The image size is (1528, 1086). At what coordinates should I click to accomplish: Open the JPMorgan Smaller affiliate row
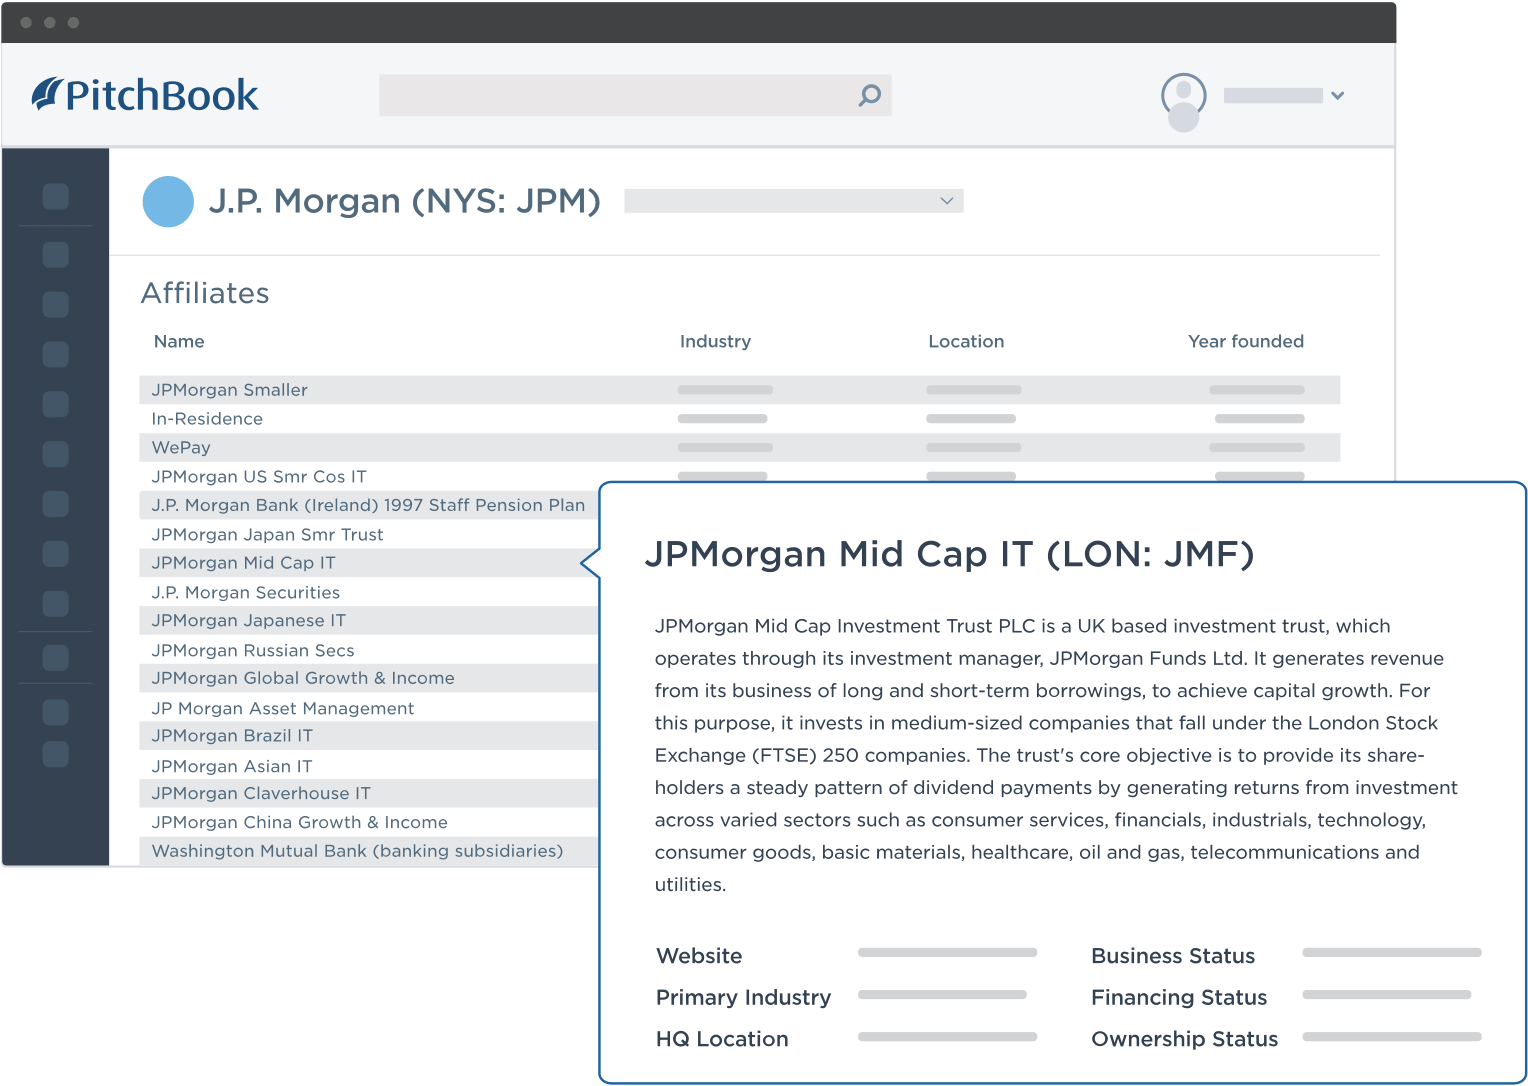click(739, 390)
